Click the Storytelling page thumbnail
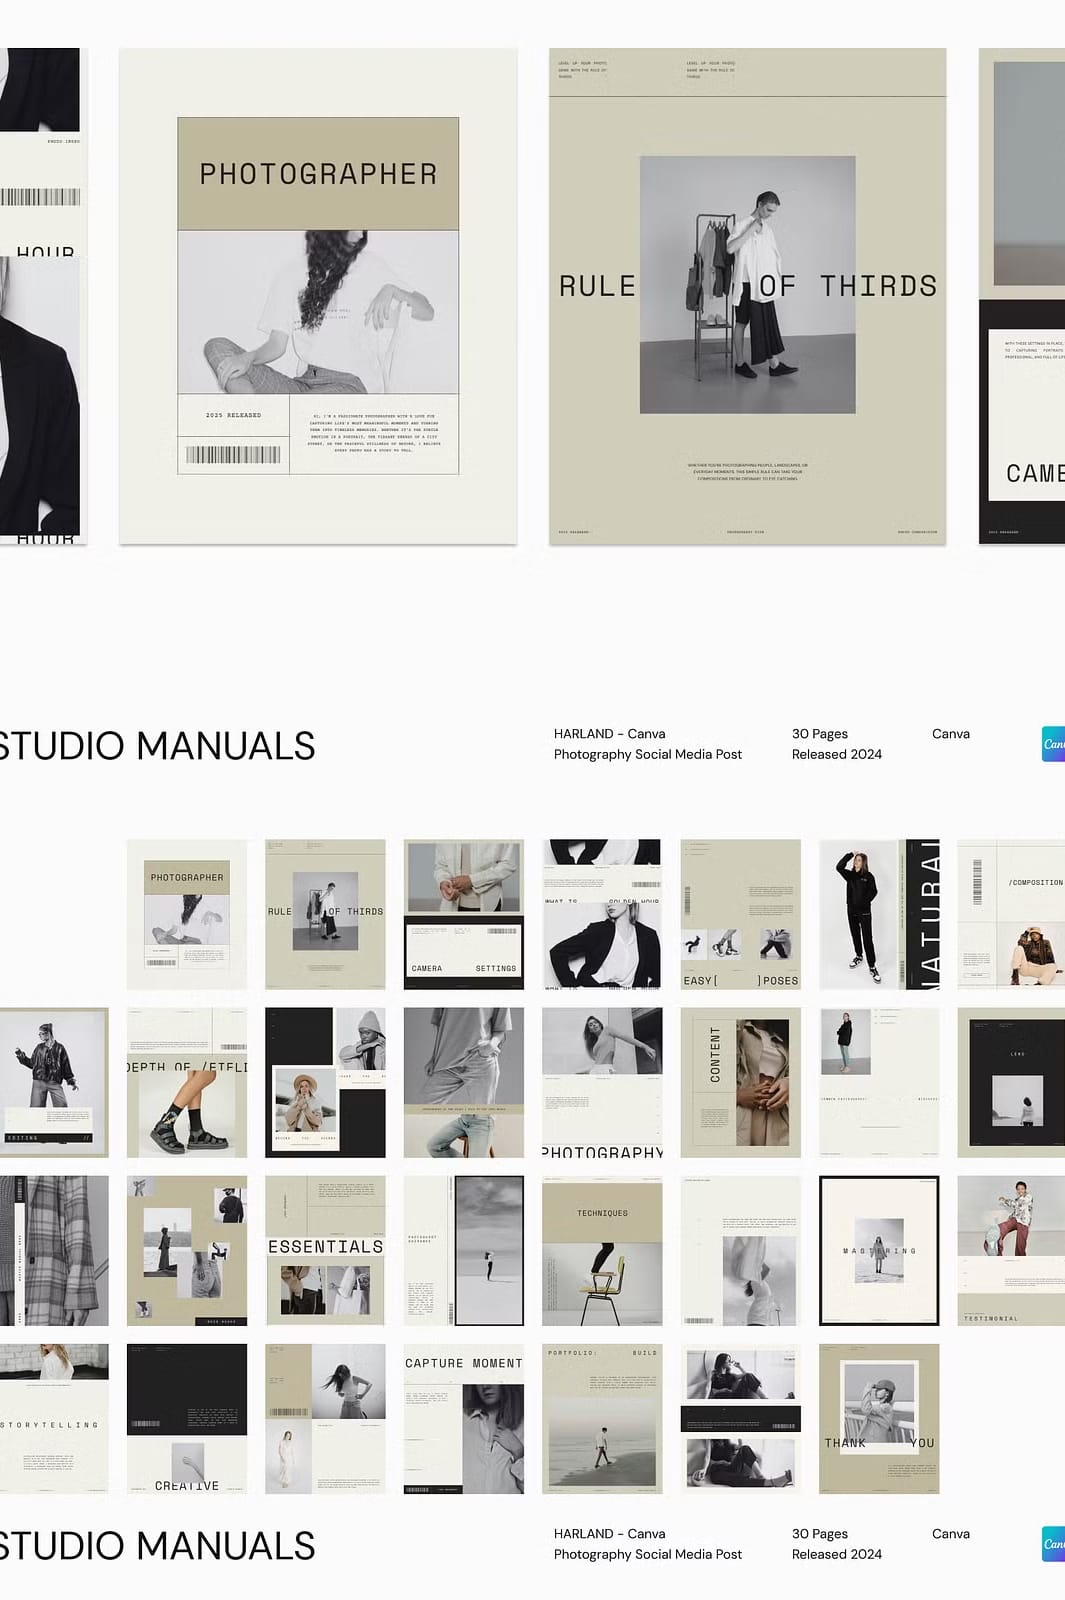 pos(54,1418)
